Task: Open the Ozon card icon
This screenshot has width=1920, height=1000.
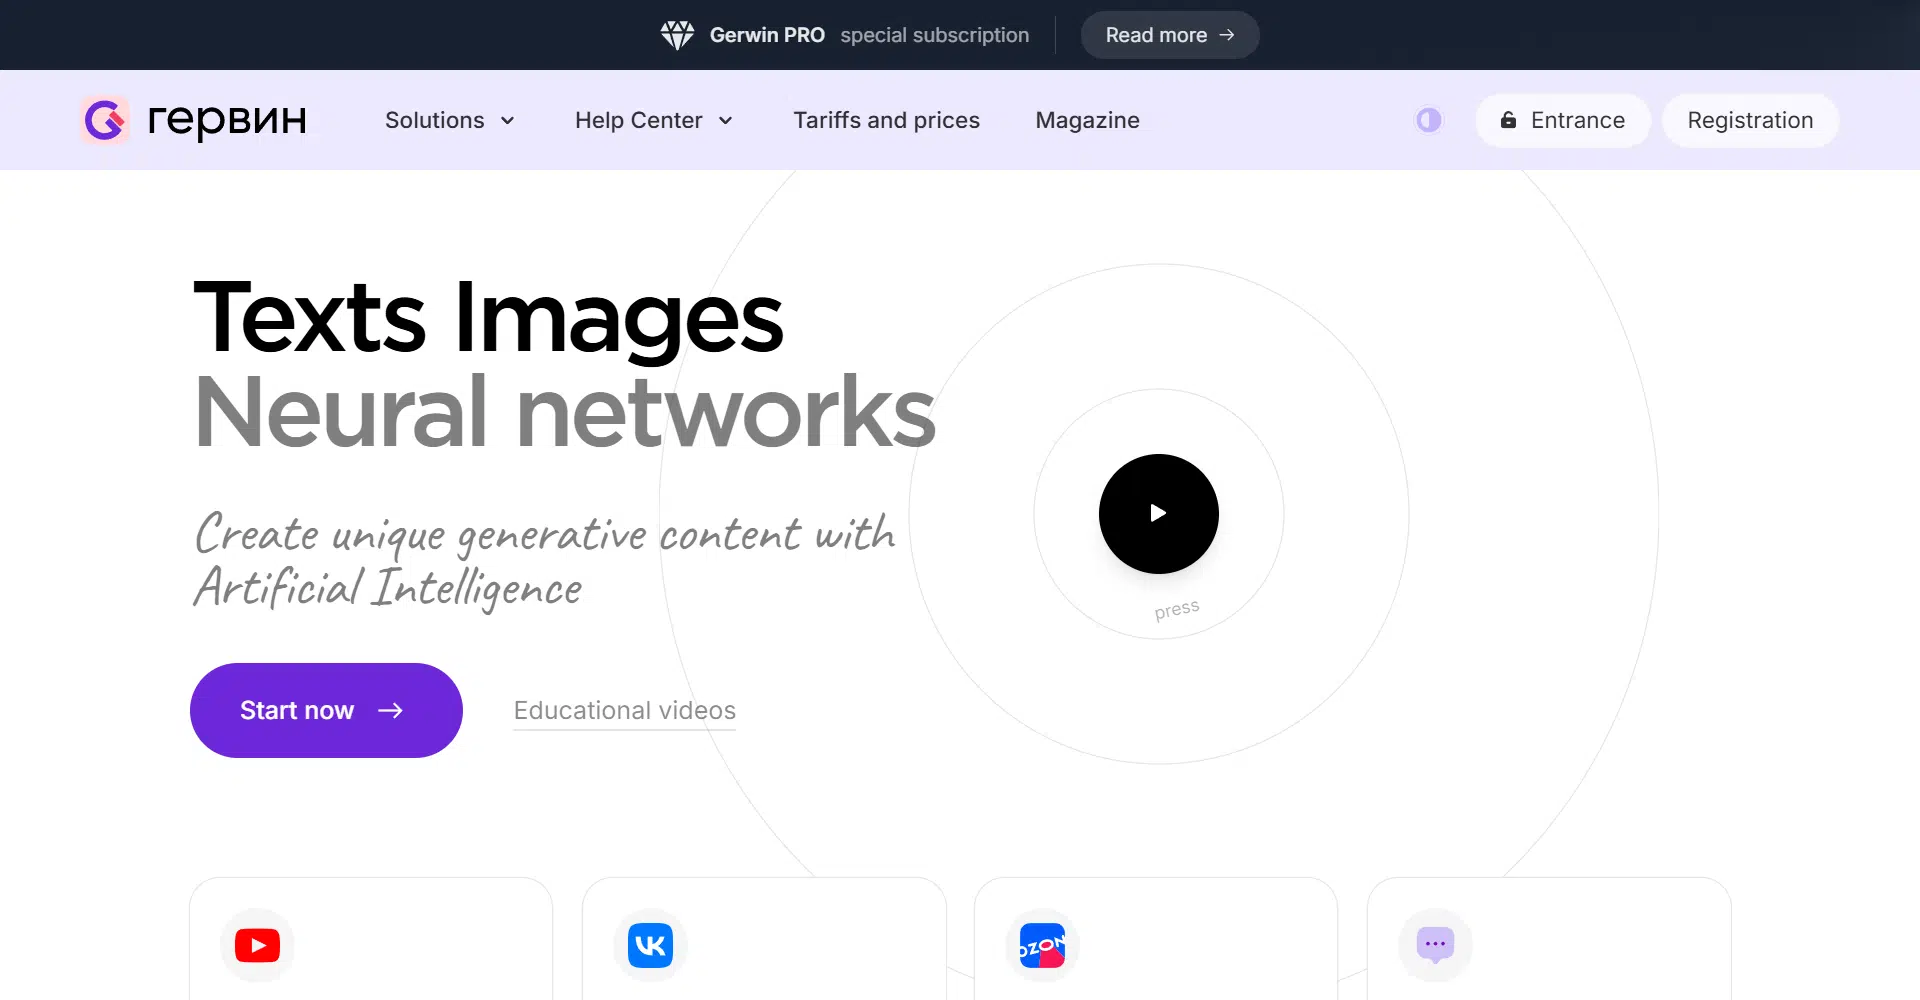Action: tap(1042, 945)
